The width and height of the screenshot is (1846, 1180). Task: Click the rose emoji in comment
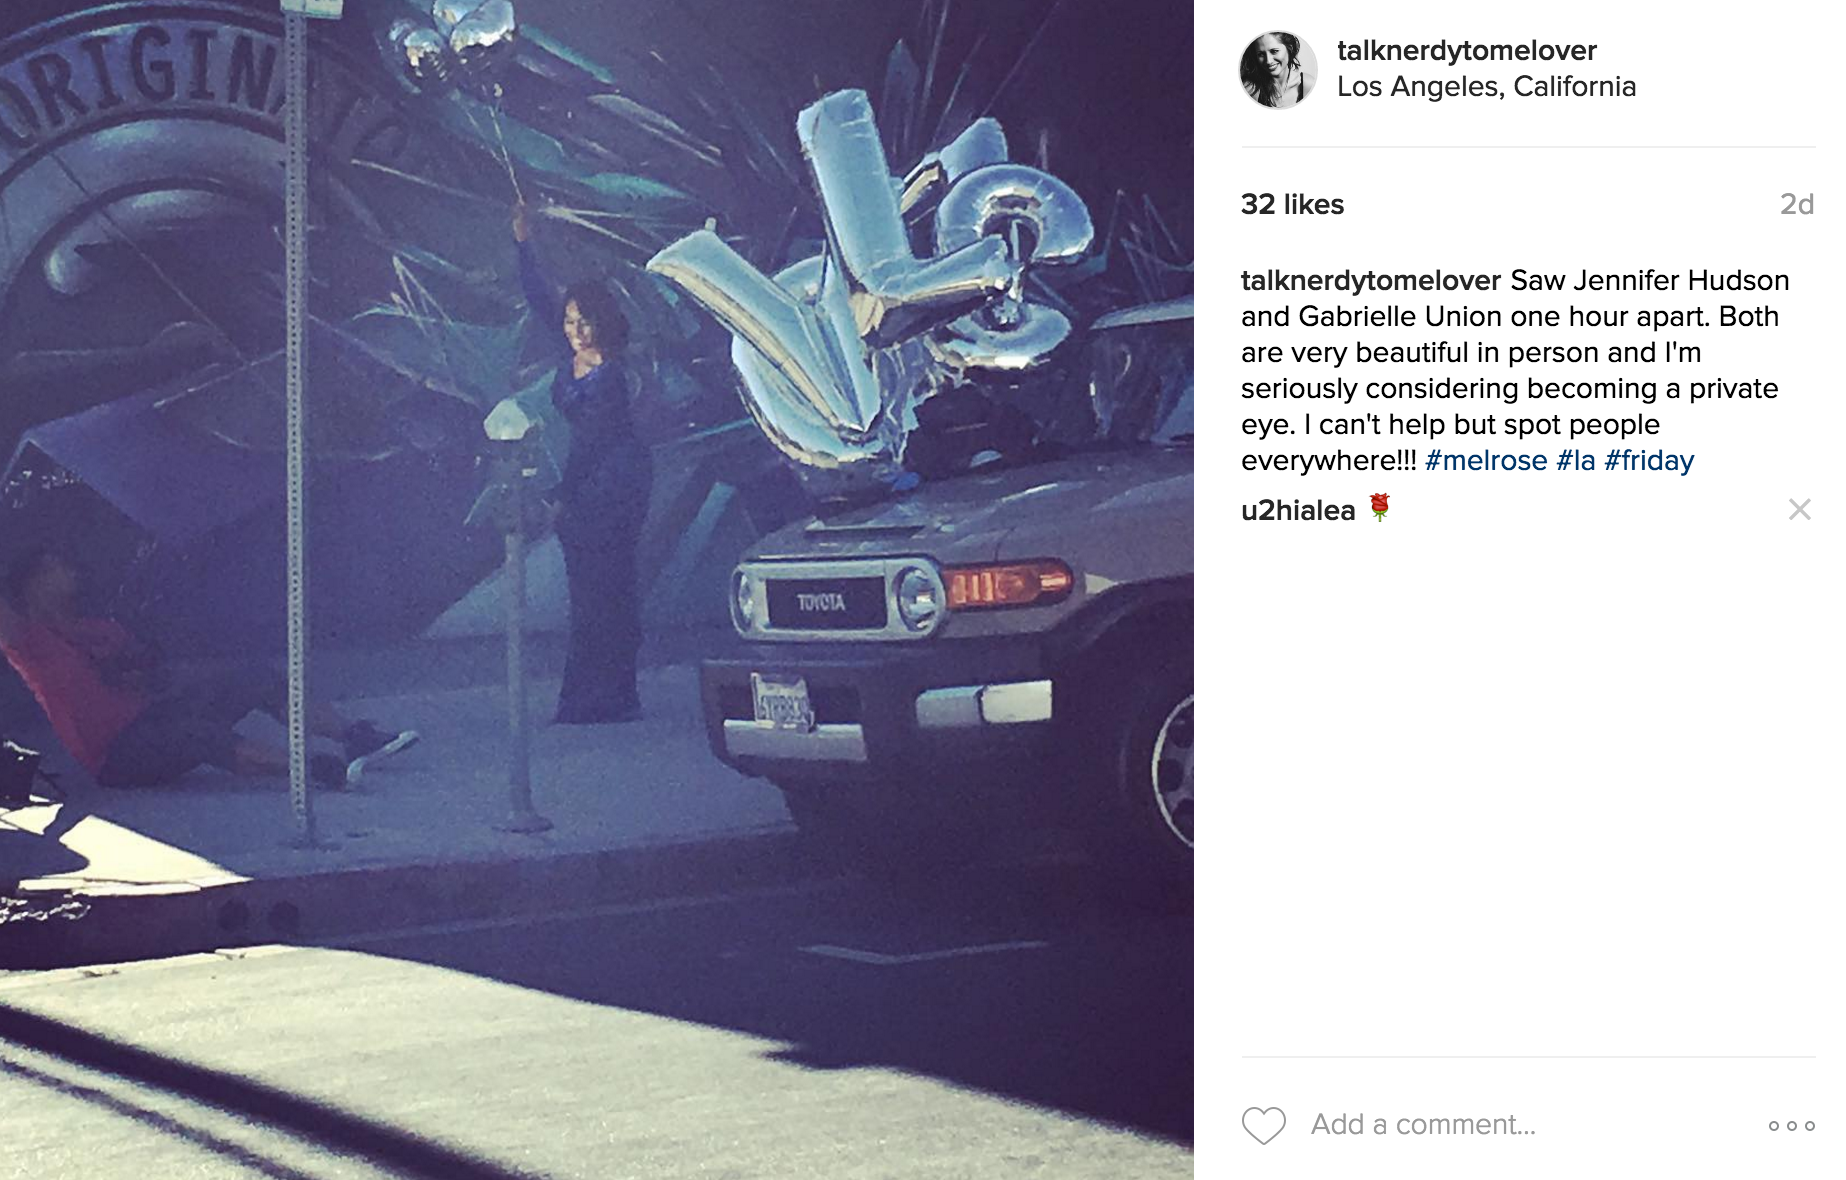click(1380, 508)
